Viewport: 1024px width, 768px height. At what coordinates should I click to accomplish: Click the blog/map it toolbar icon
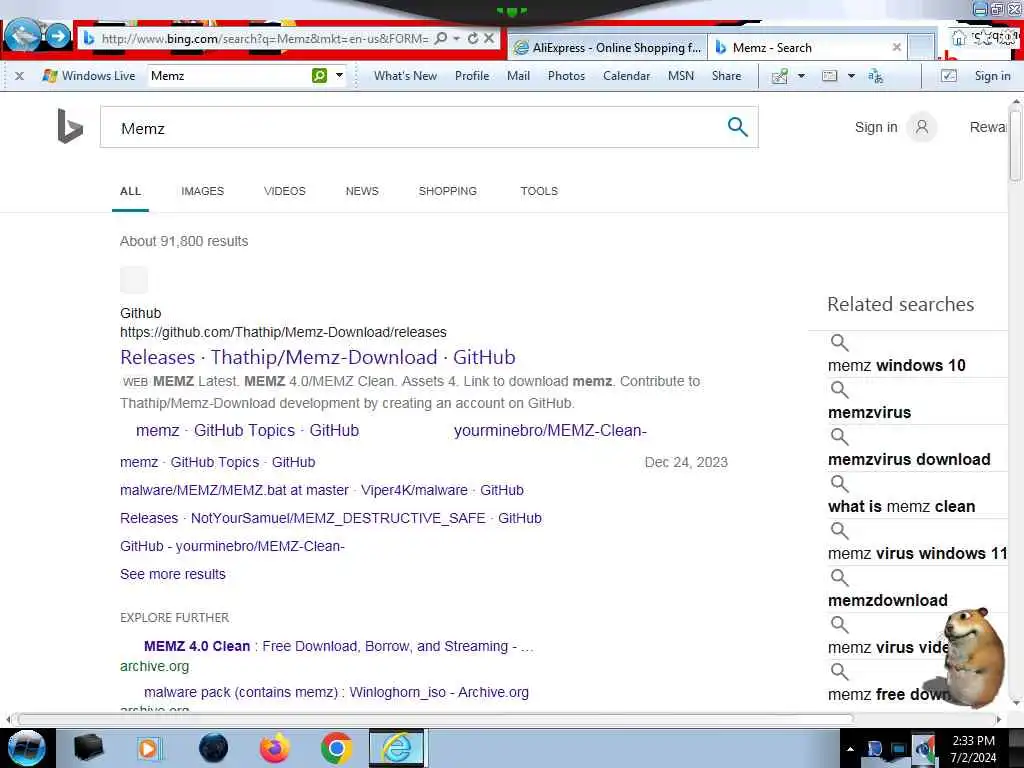(779, 76)
